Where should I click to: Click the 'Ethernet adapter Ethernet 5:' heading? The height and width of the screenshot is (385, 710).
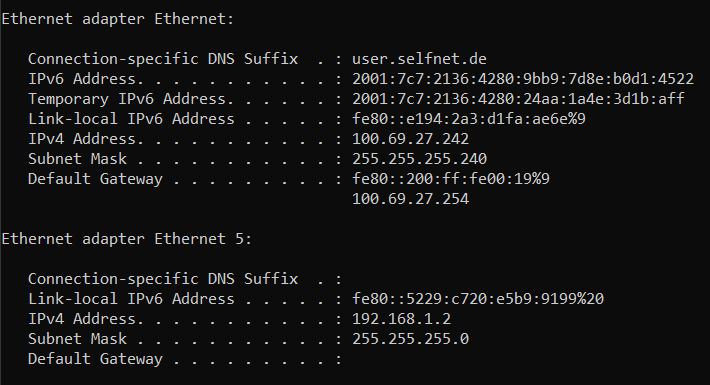[x=127, y=239]
